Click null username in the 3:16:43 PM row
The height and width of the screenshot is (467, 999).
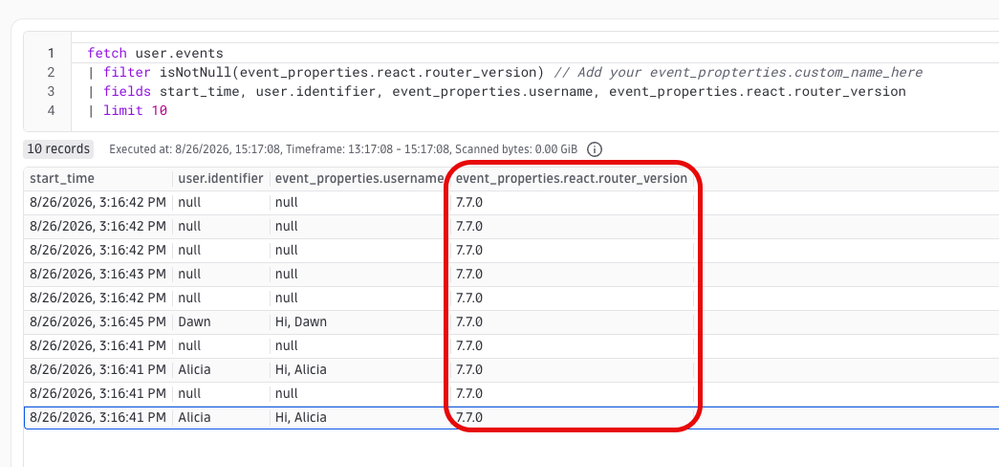click(286, 274)
